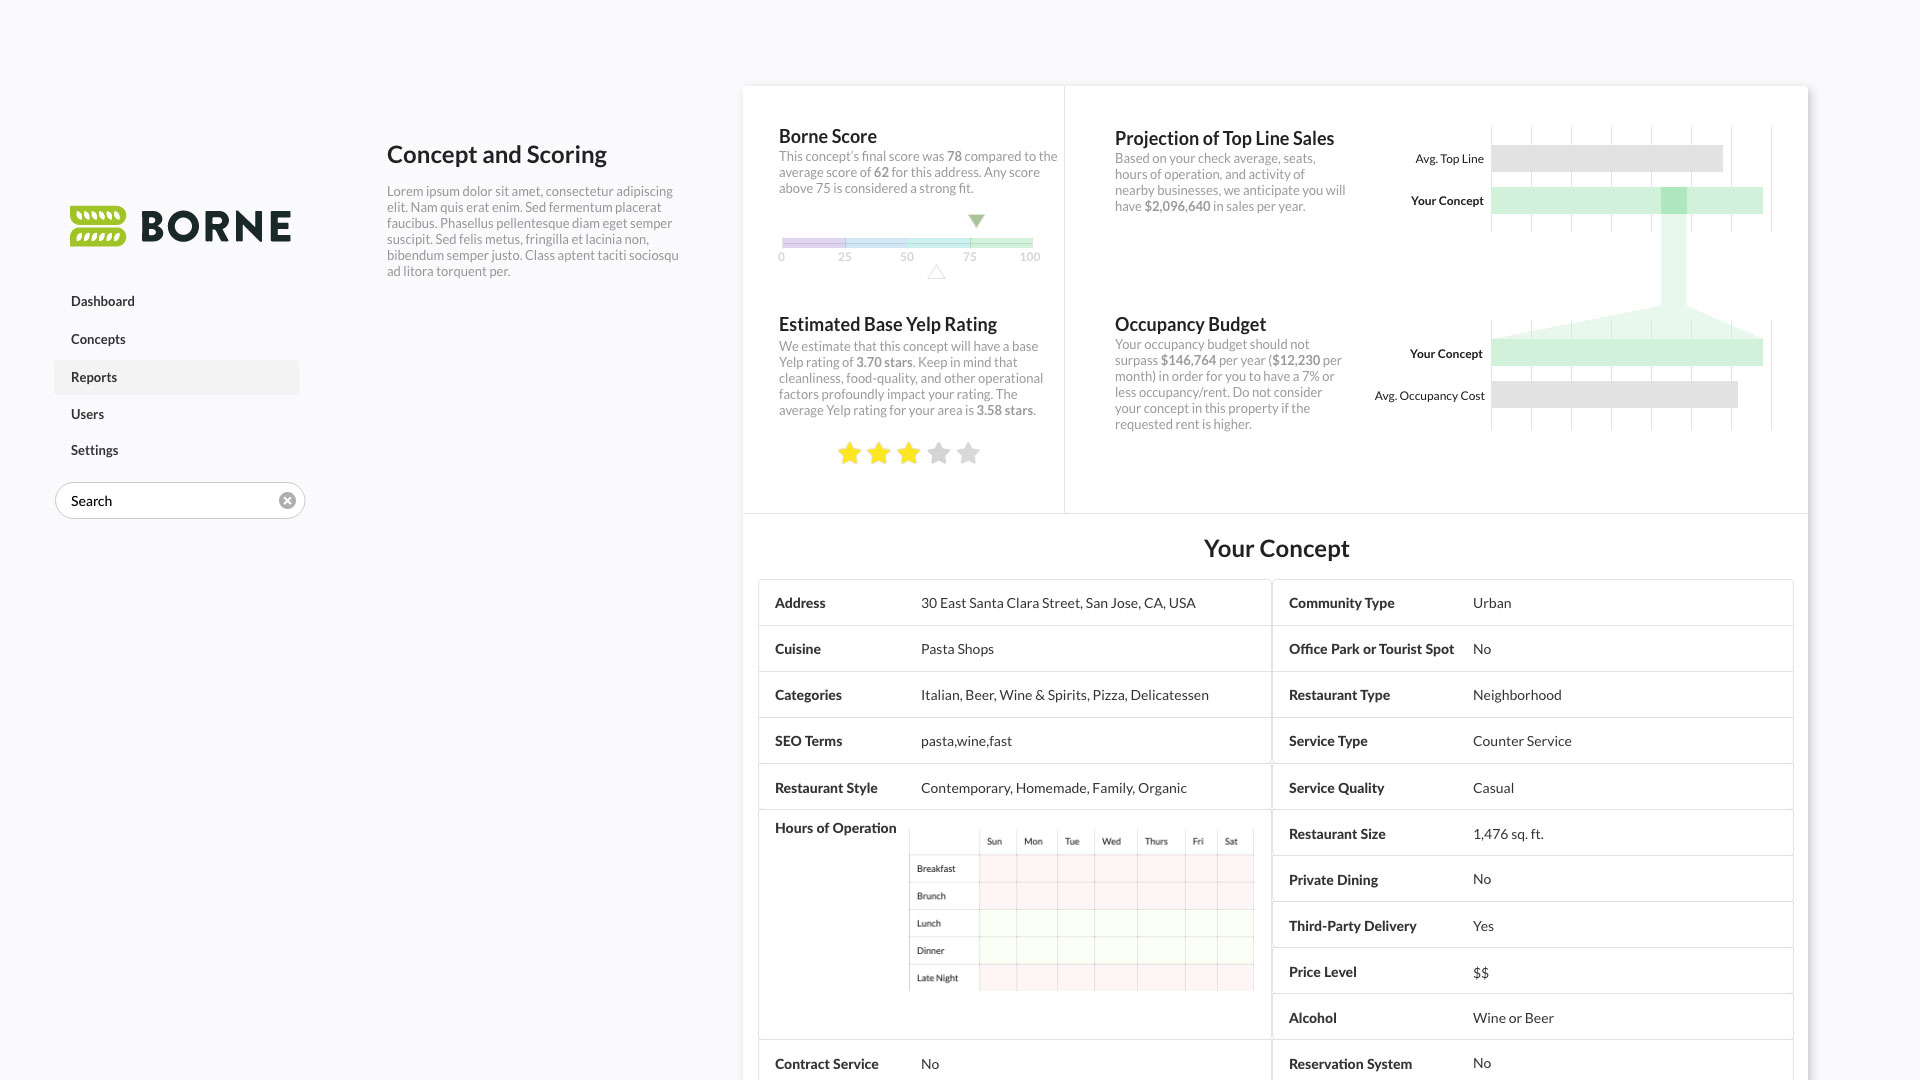Click the first yellow rating star
Viewport: 1920px width, 1080px height.
(849, 454)
